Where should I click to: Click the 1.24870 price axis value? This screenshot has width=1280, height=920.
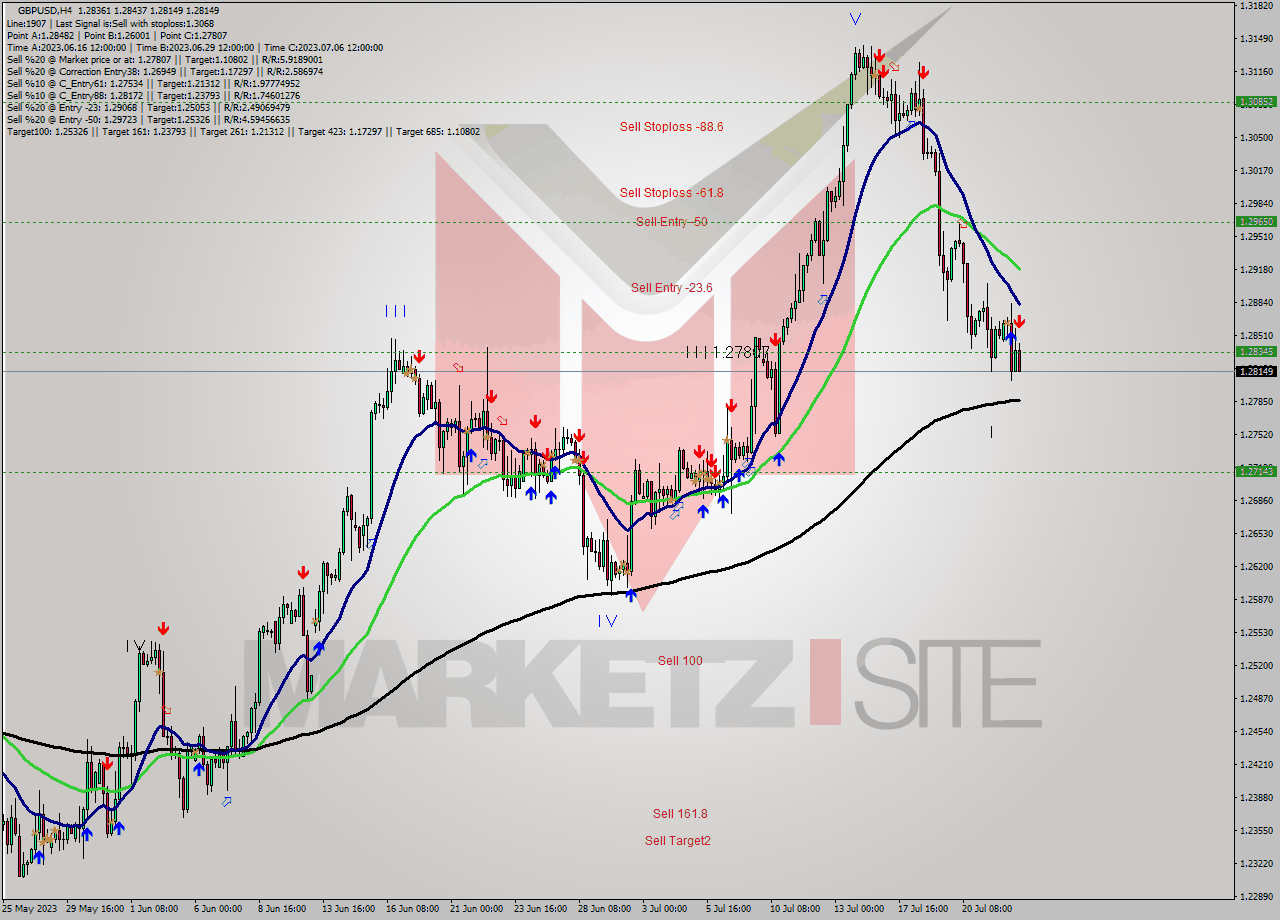tap(1255, 699)
